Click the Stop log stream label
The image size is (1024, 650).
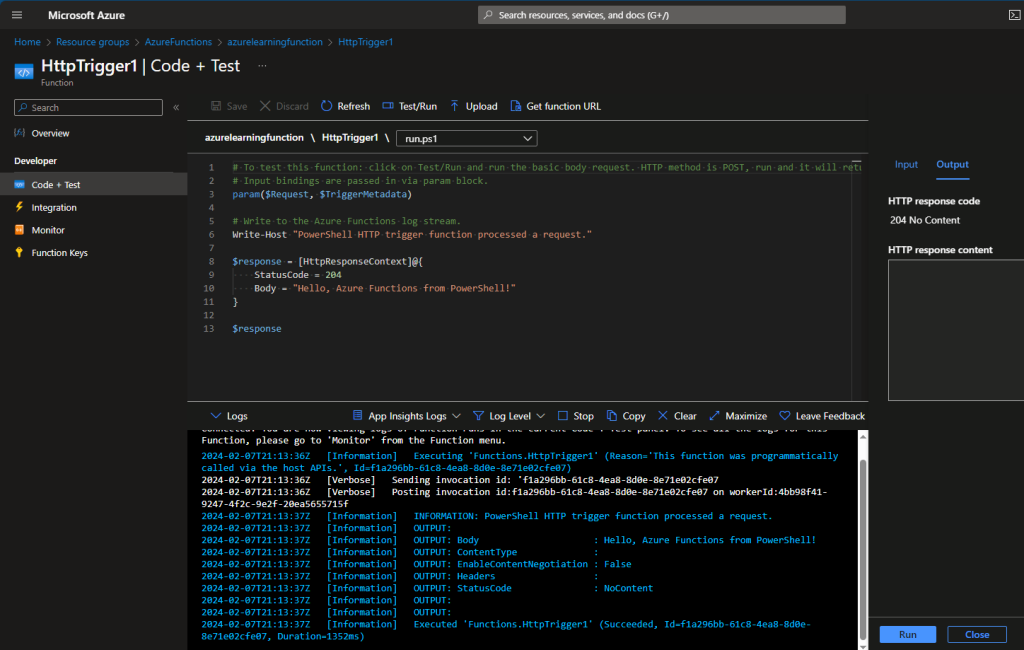[583, 416]
